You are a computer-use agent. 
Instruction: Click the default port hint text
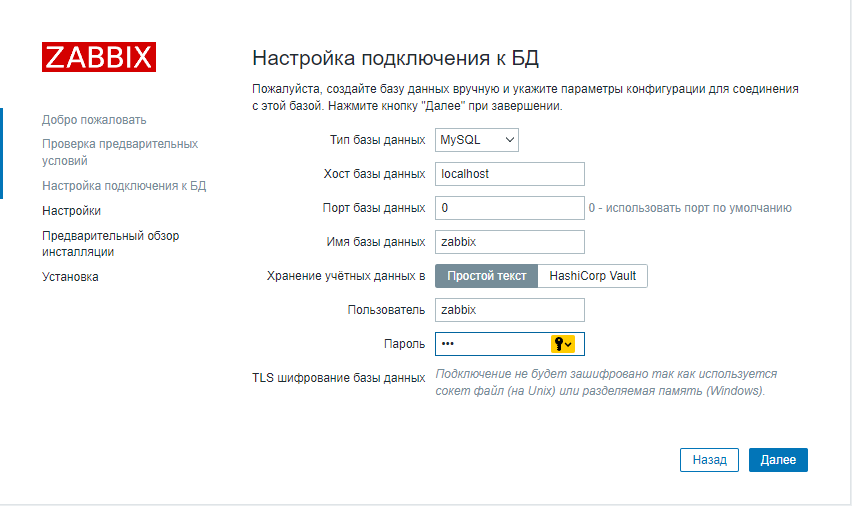point(690,208)
